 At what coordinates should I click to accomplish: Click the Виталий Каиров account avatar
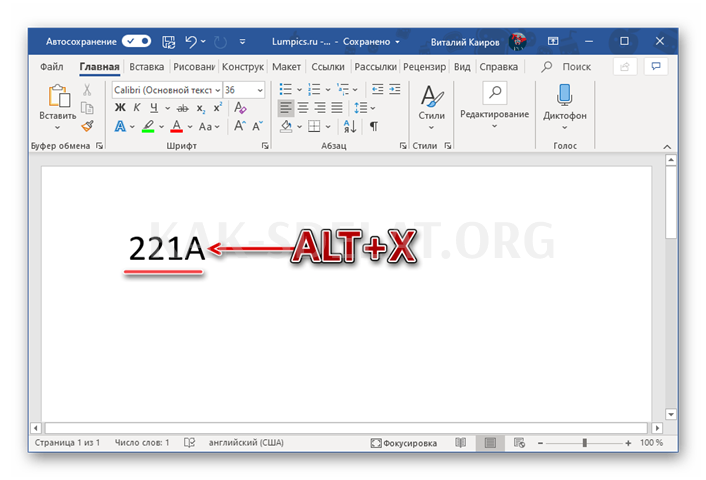coord(518,41)
